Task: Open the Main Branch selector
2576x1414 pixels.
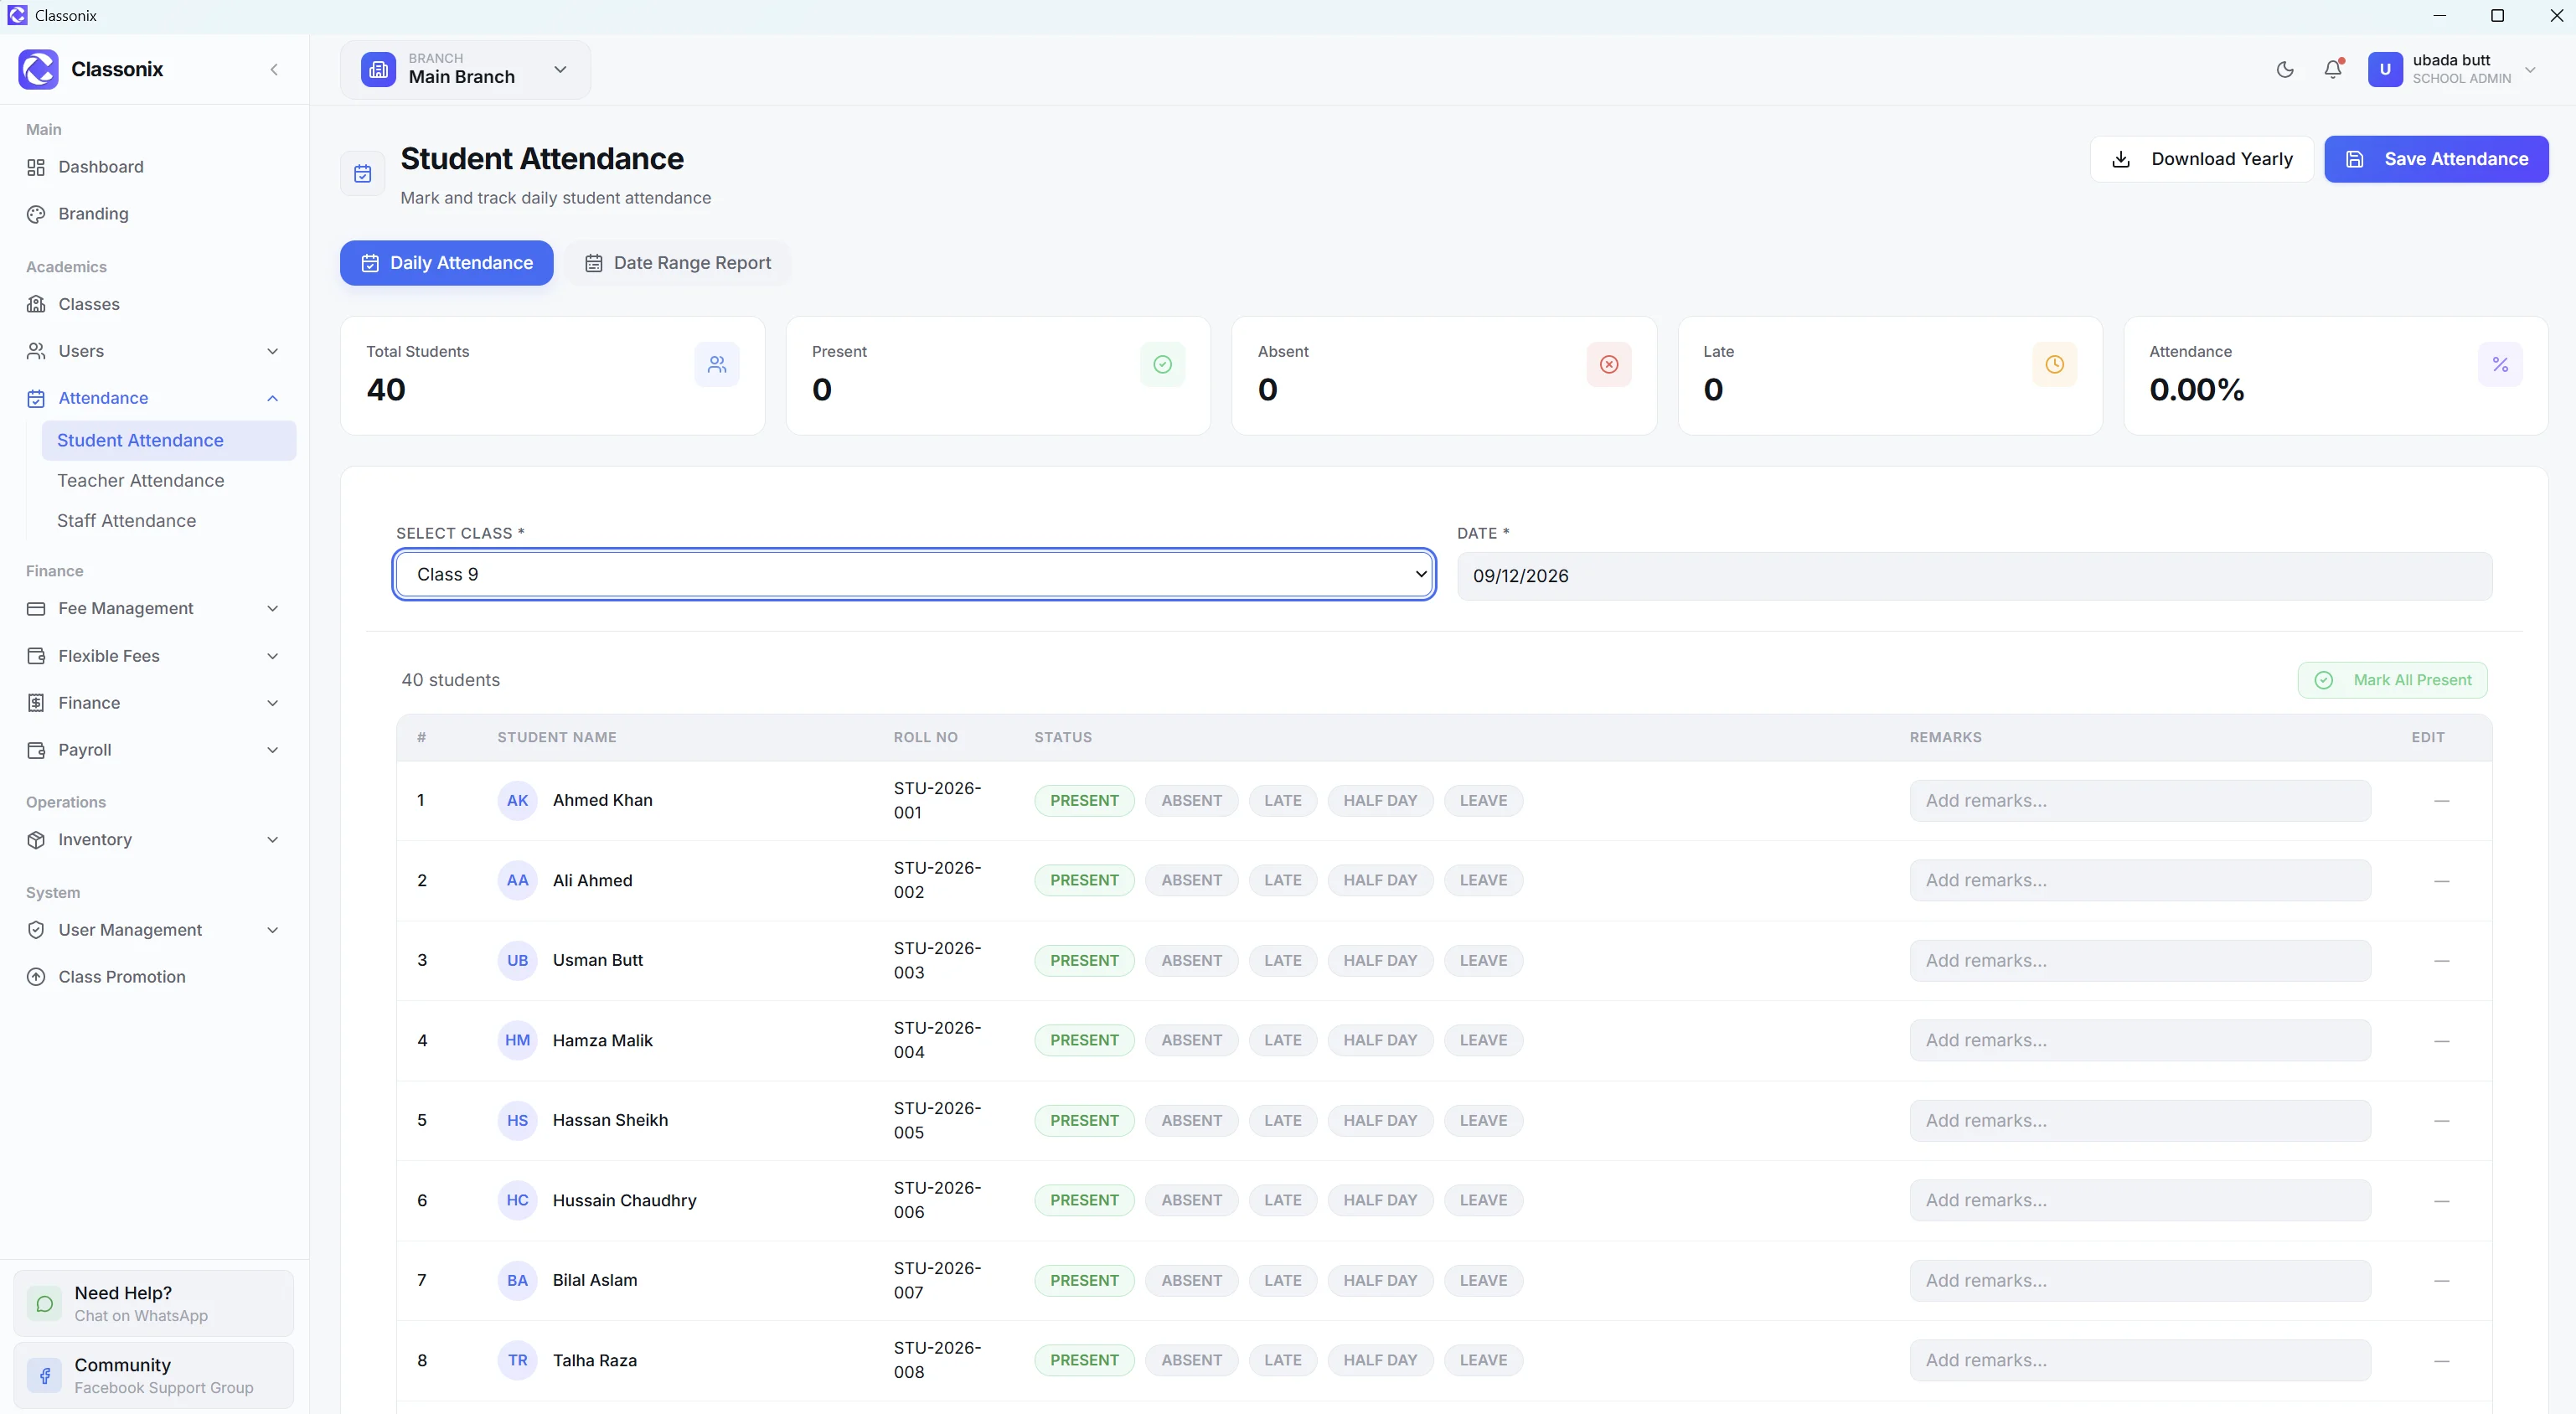Action: coord(465,69)
